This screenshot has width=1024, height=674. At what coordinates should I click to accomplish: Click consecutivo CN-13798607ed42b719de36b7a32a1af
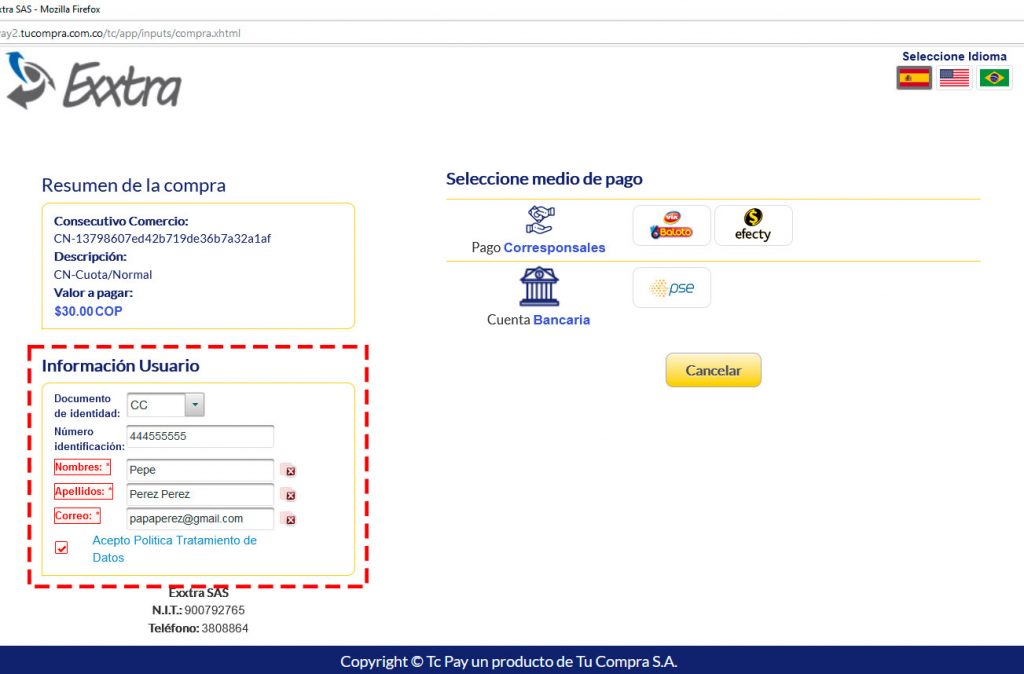tap(163, 238)
